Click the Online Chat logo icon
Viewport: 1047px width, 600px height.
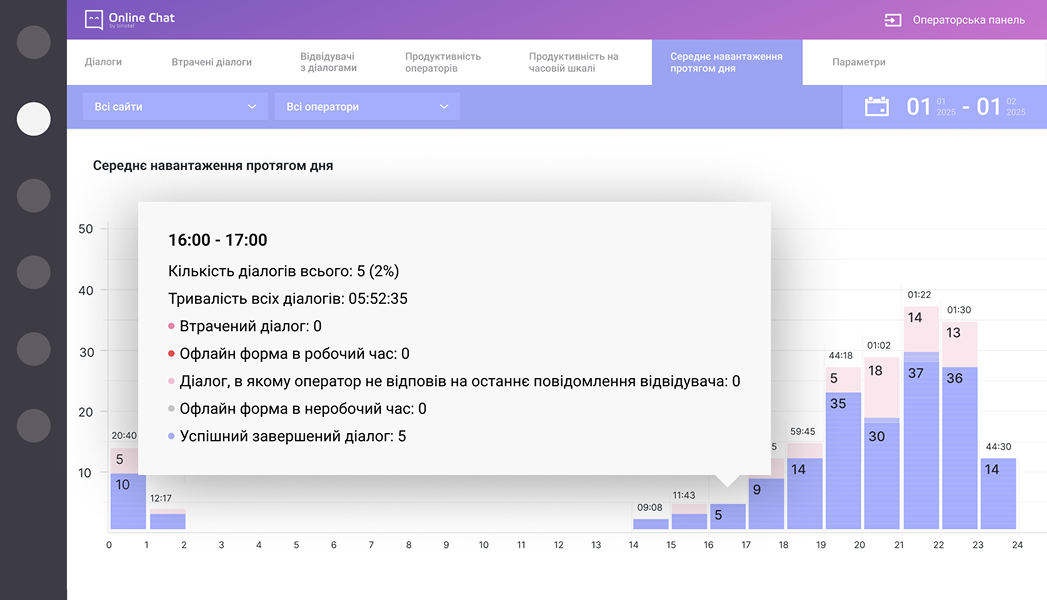point(94,19)
